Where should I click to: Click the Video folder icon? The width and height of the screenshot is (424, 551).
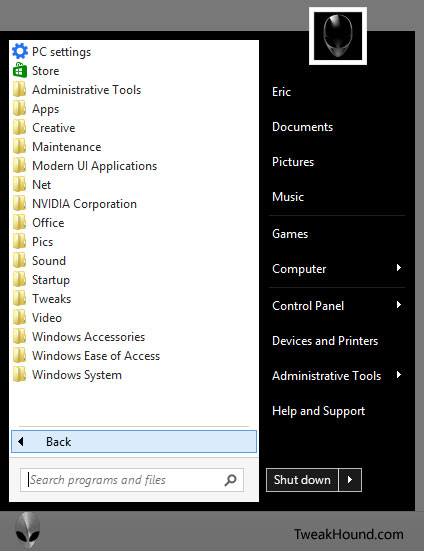pyautogui.click(x=19, y=317)
